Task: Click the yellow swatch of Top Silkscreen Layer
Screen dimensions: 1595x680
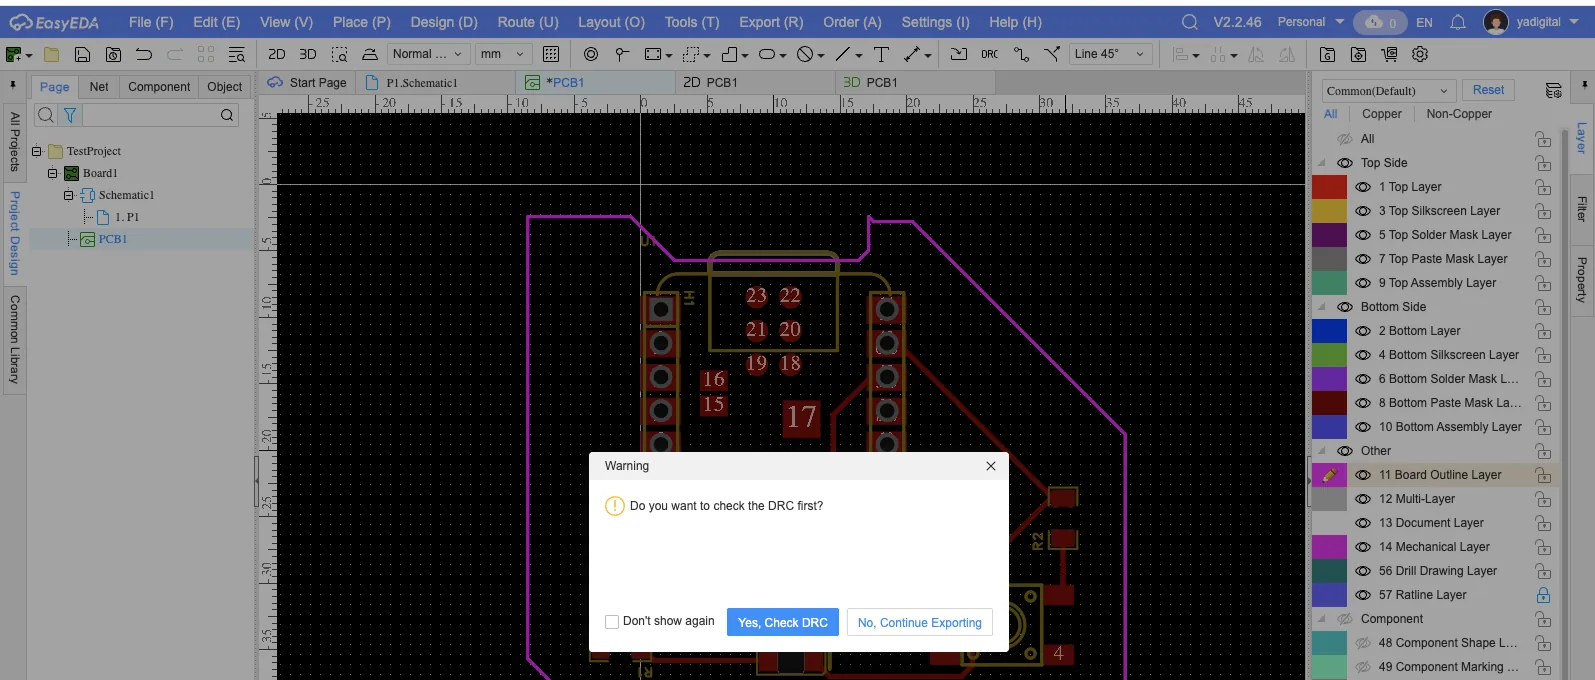Action: point(1329,211)
